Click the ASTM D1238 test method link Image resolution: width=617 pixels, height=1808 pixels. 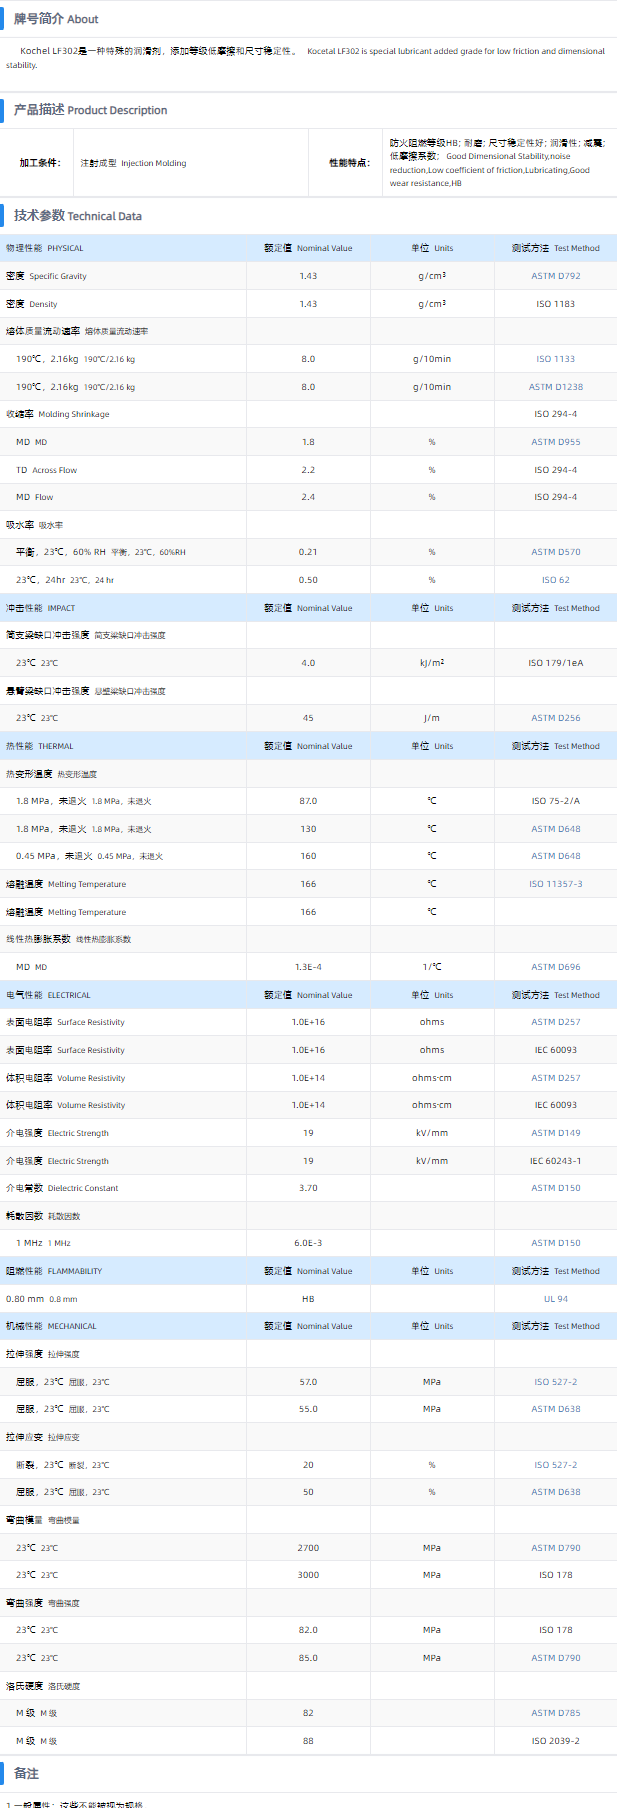(x=555, y=387)
